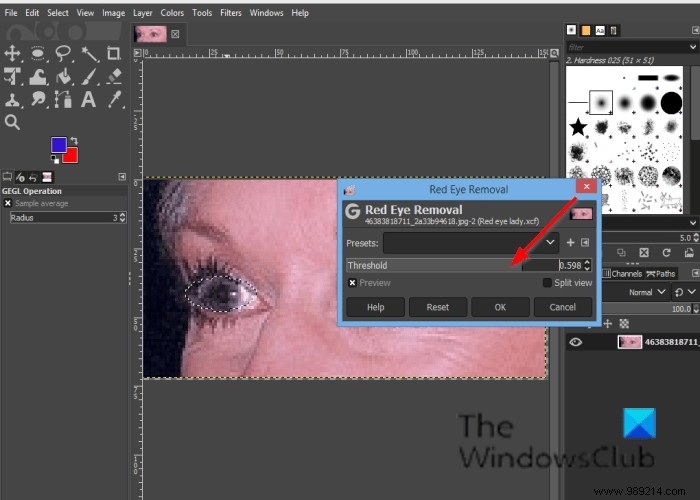
Task: Click the Reset button
Action: coord(438,307)
